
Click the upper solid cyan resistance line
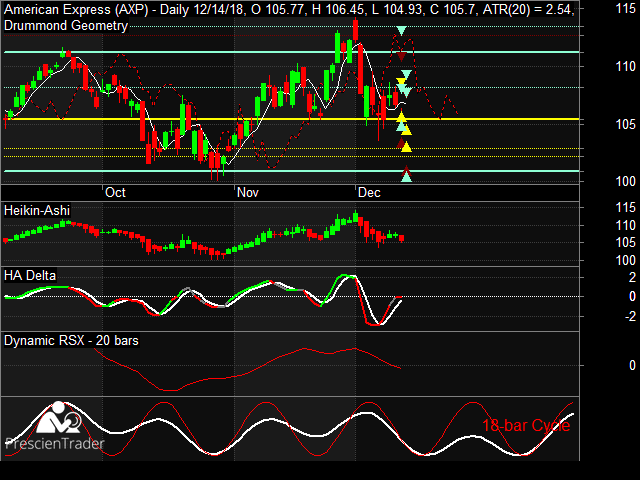(291, 52)
